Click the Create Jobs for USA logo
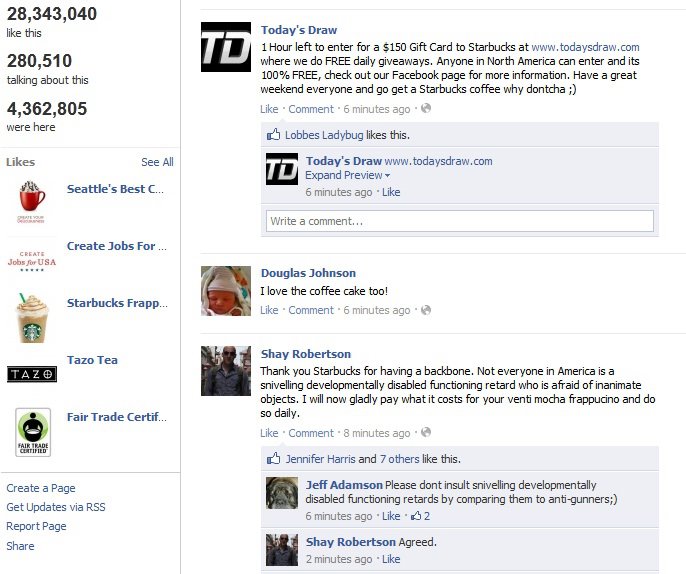Image resolution: width=686 pixels, height=574 pixels. click(x=32, y=261)
